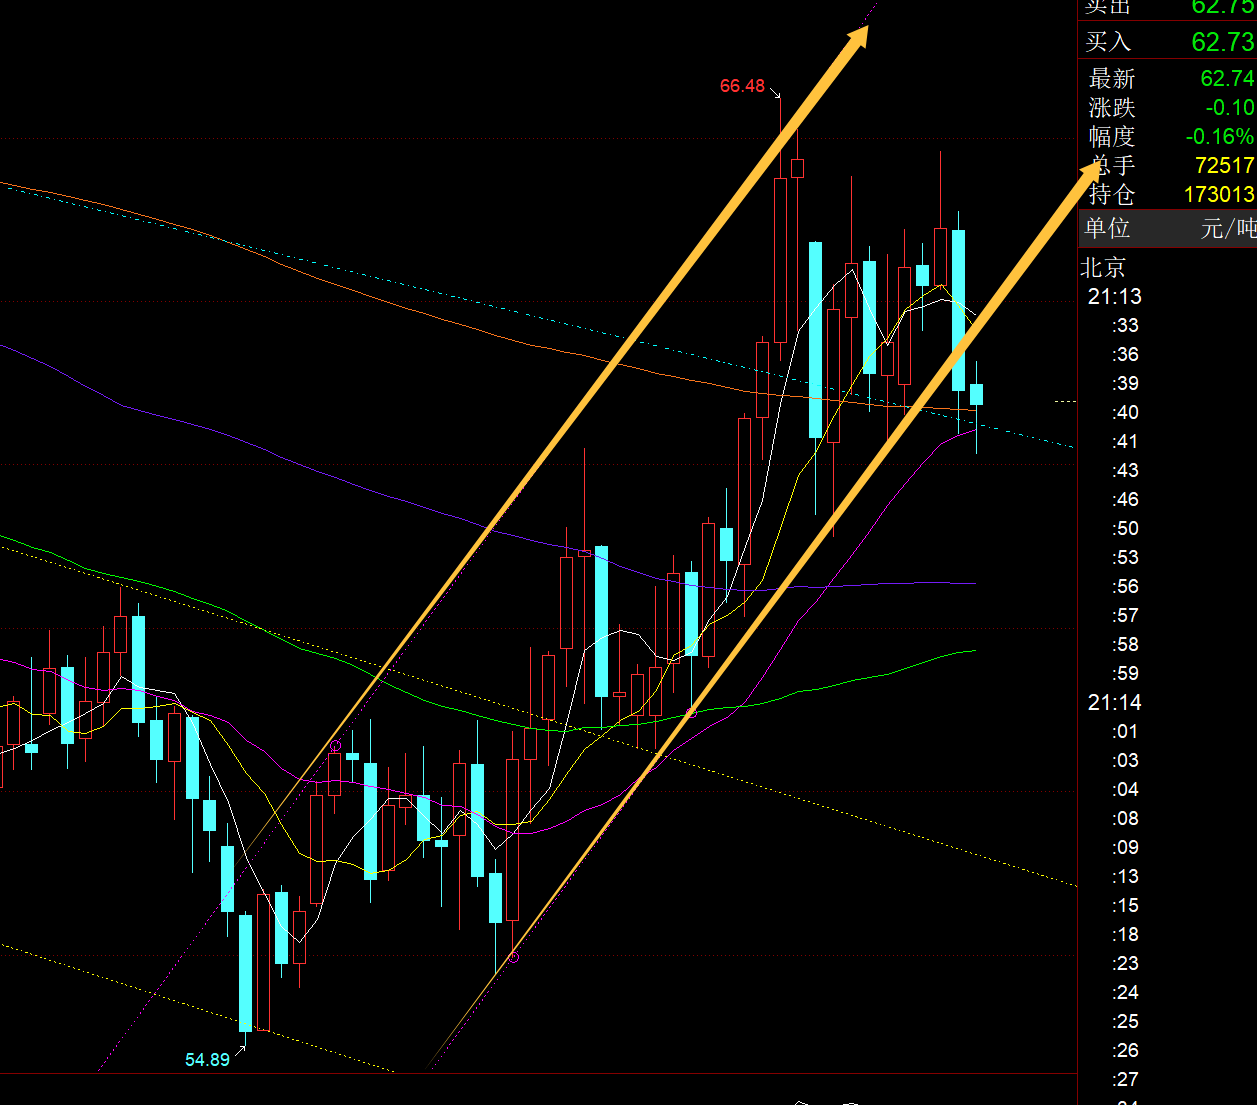Click the :13 tick time row
The height and width of the screenshot is (1105, 1257).
(1125, 876)
